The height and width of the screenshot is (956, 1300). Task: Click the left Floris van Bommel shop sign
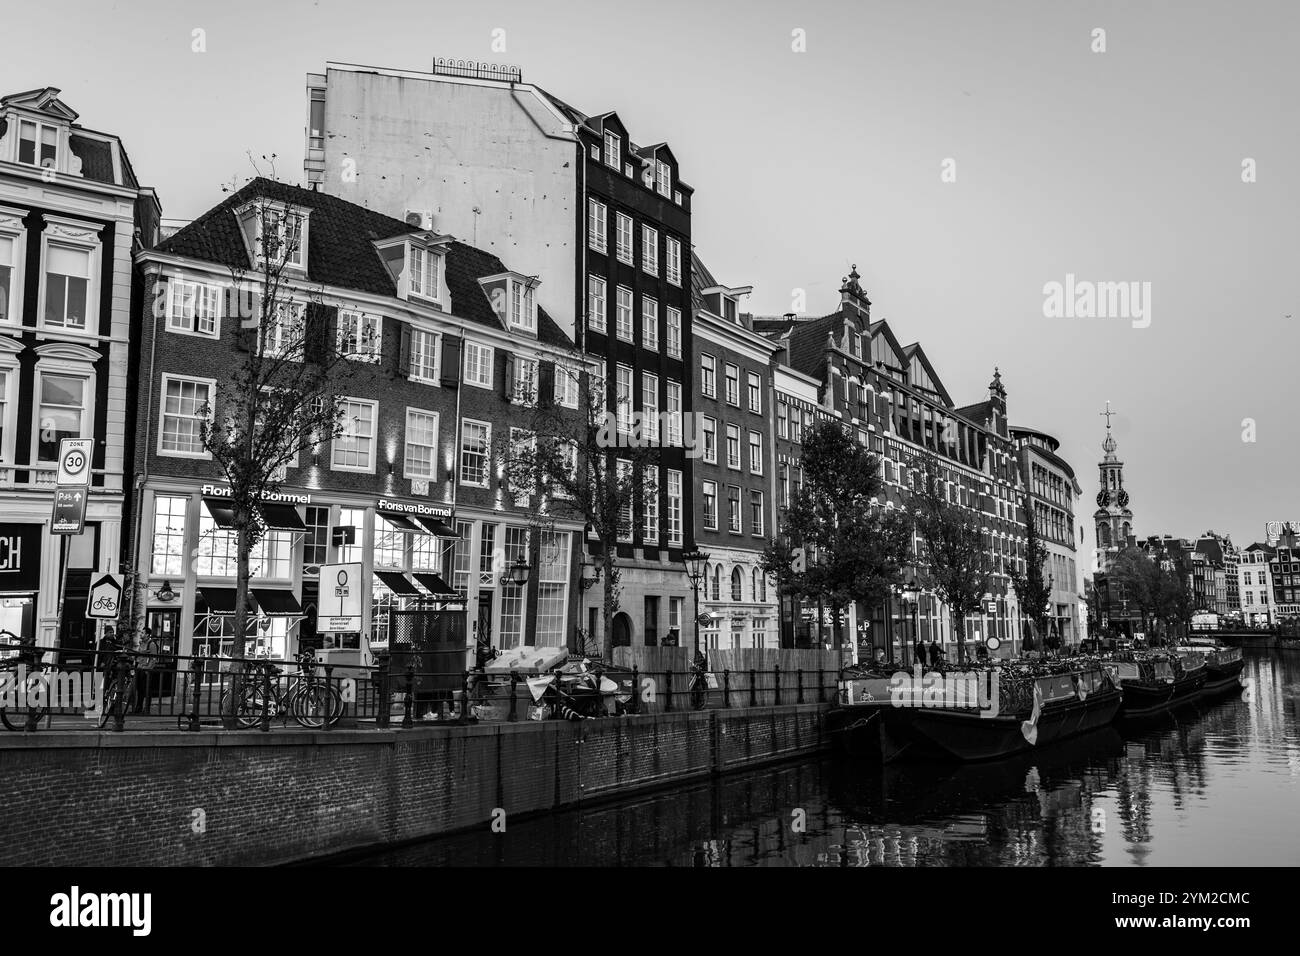(255, 494)
